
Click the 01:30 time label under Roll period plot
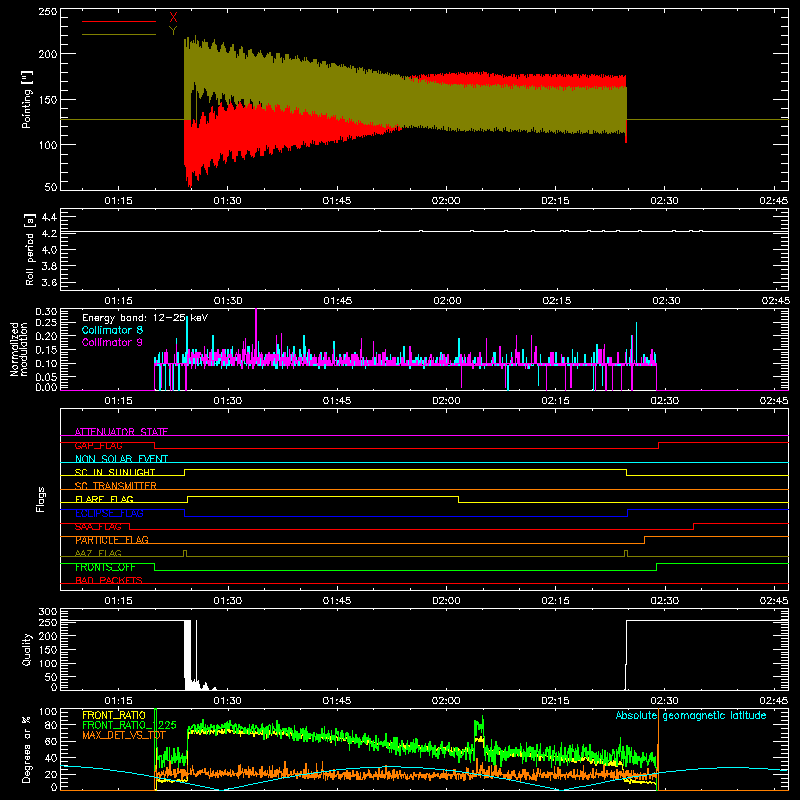tap(228, 301)
